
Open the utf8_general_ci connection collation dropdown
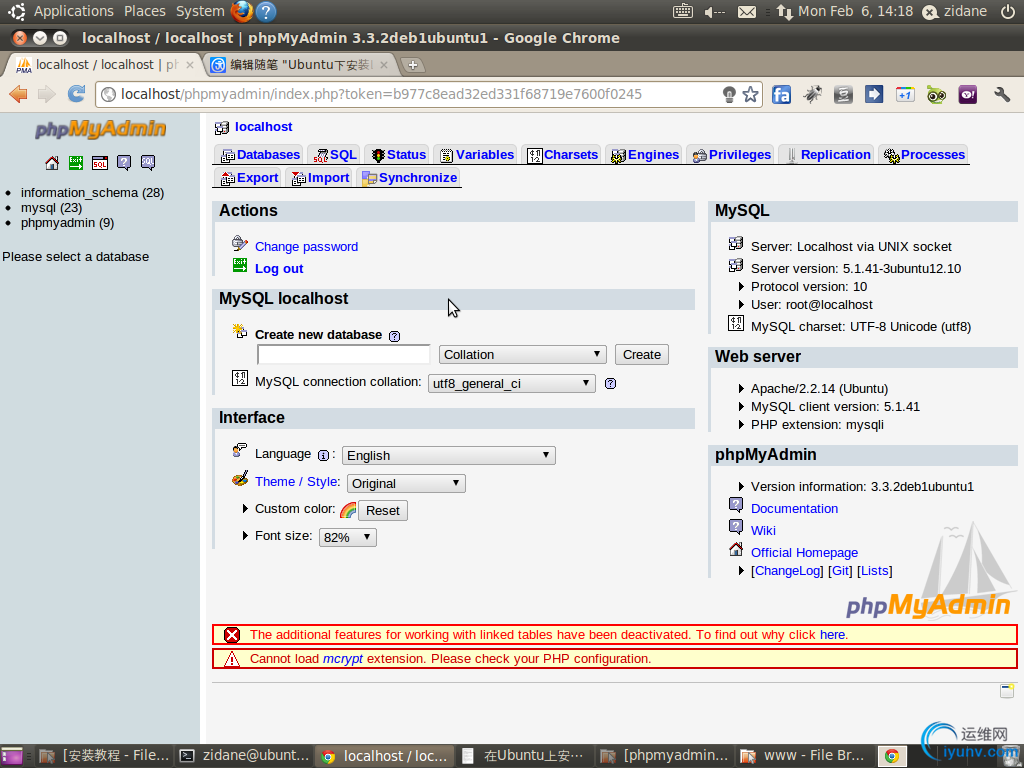tap(511, 383)
